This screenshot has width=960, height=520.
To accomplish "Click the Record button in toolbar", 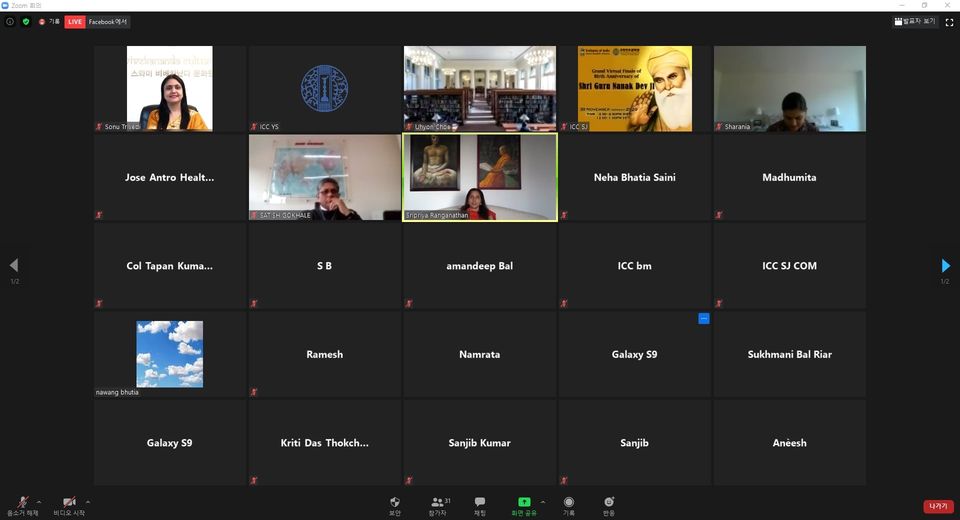I will coord(568,503).
